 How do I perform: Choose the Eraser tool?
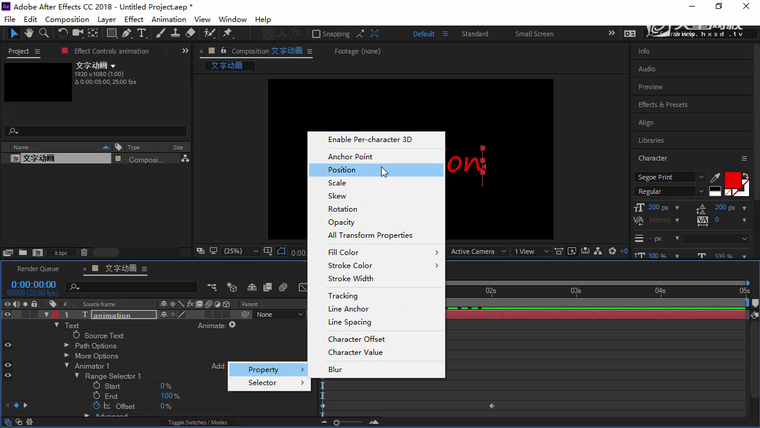point(190,33)
